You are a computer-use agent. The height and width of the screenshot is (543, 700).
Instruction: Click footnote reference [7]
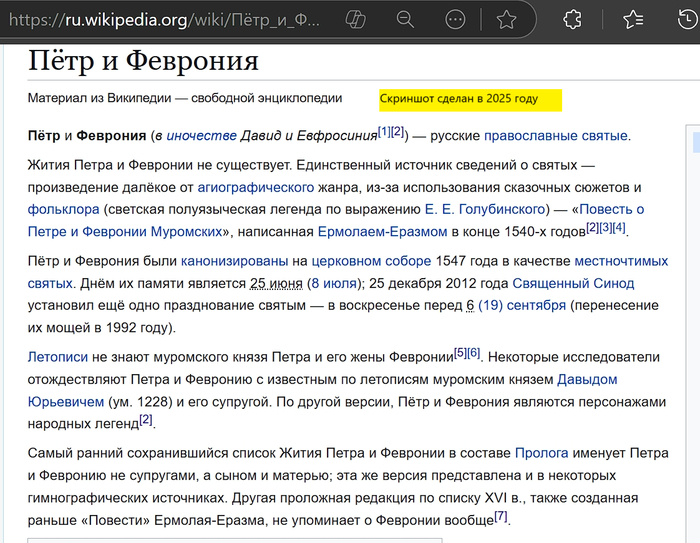(x=501, y=517)
